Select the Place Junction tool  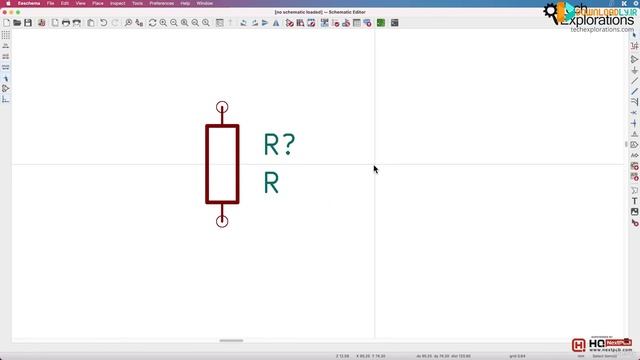pos(634,123)
